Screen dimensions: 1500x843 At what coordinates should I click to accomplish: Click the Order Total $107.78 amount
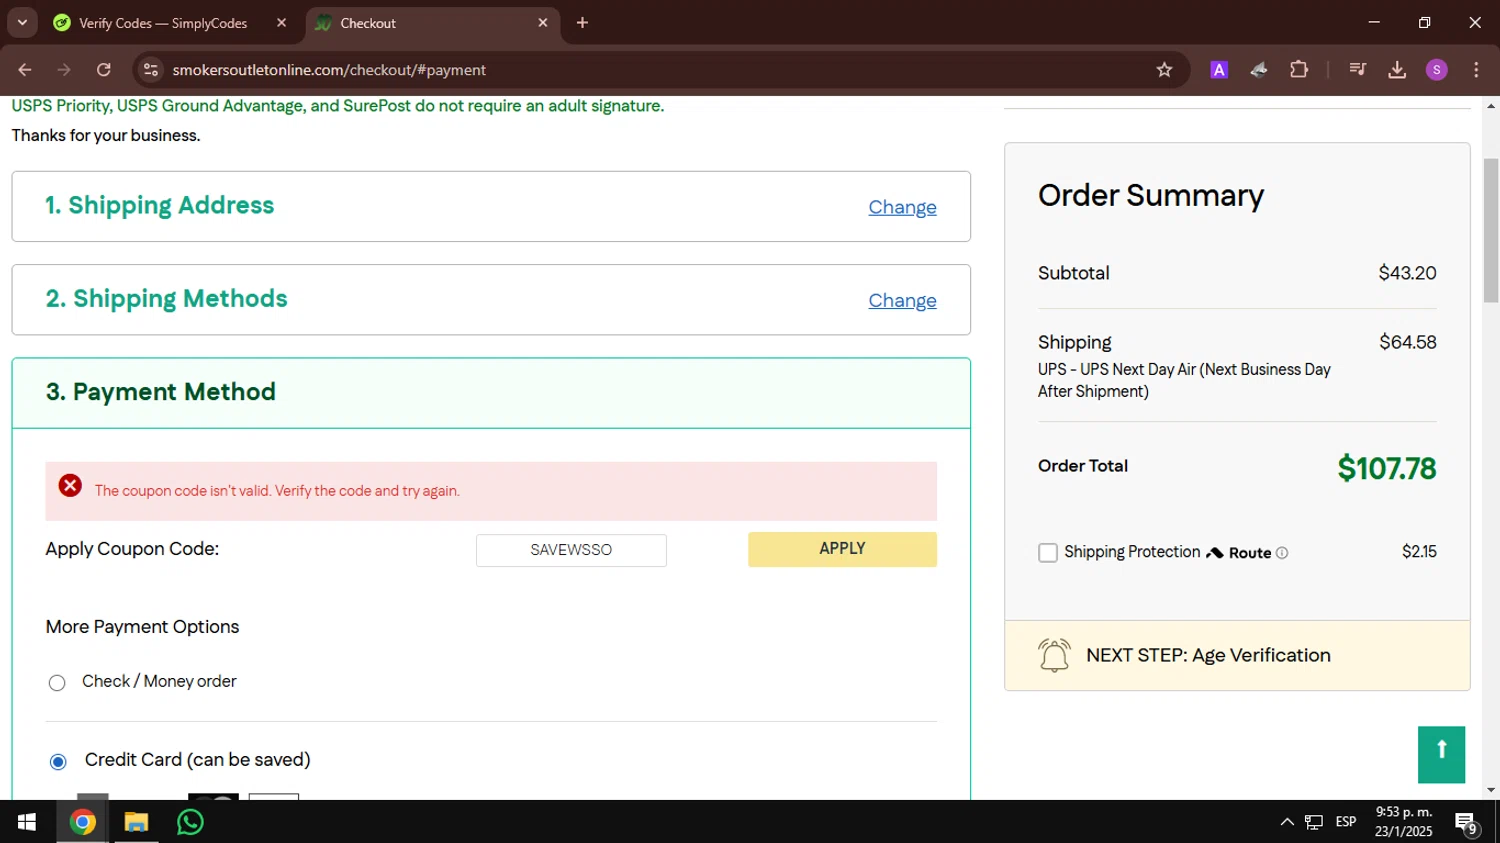pyautogui.click(x=1386, y=468)
